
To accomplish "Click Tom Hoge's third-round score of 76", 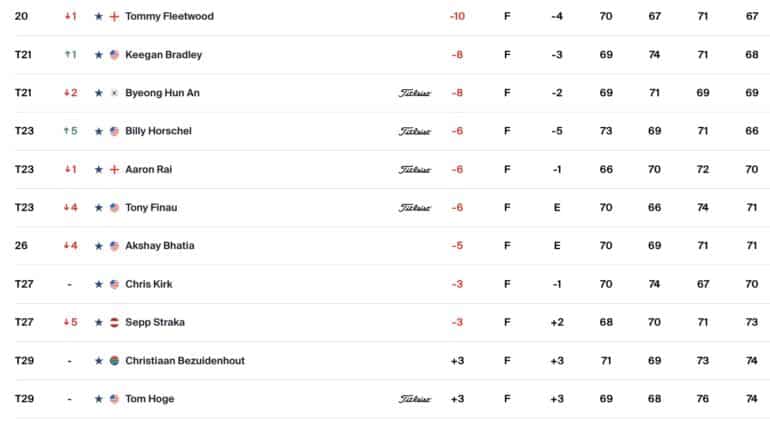I will pos(703,399).
